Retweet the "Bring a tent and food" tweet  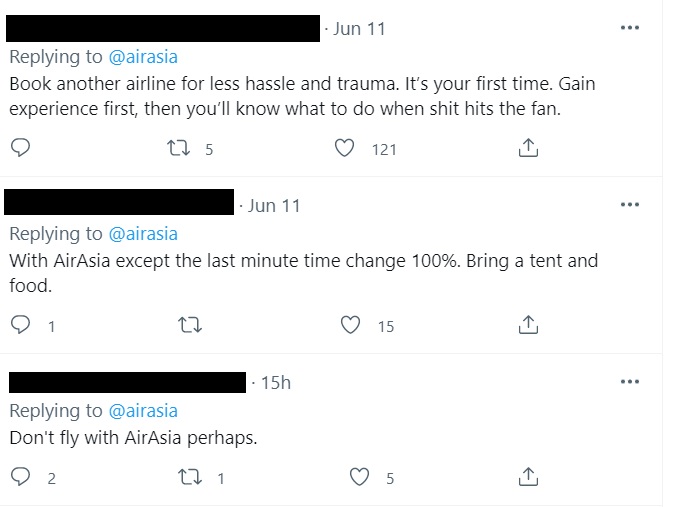click(x=186, y=325)
